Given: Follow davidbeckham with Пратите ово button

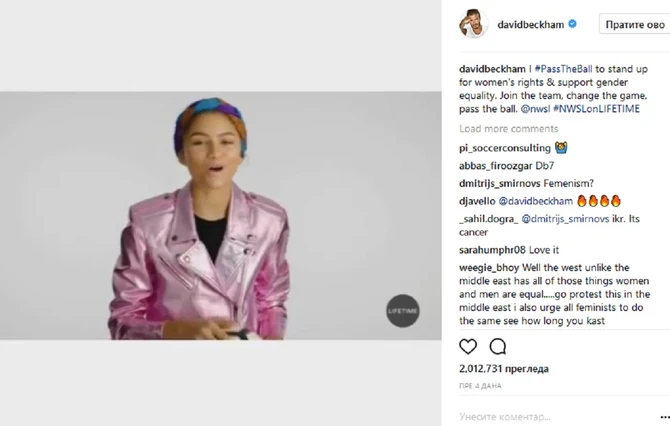Looking at the screenshot, I should coord(635,24).
